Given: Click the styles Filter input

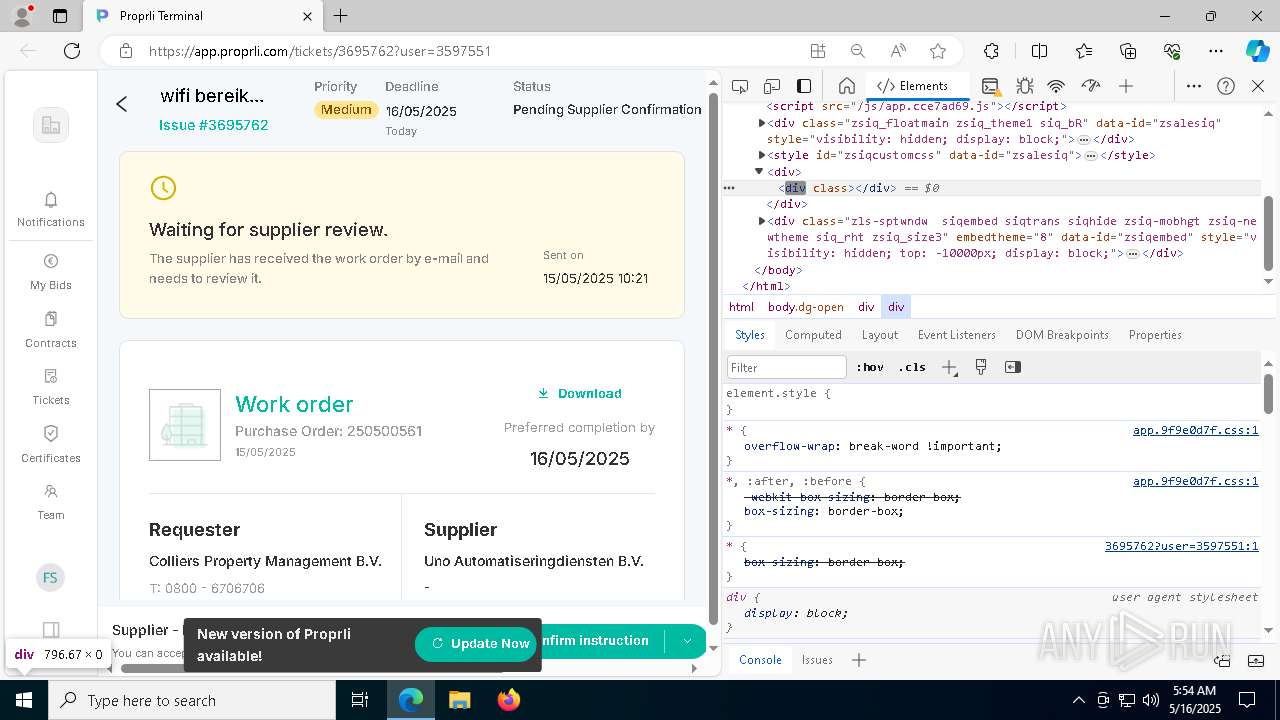Looking at the screenshot, I should 787,367.
